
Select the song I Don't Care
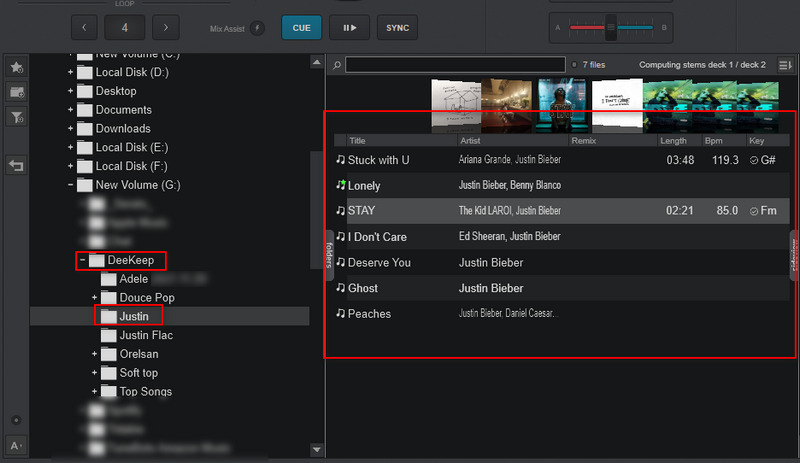[377, 237]
